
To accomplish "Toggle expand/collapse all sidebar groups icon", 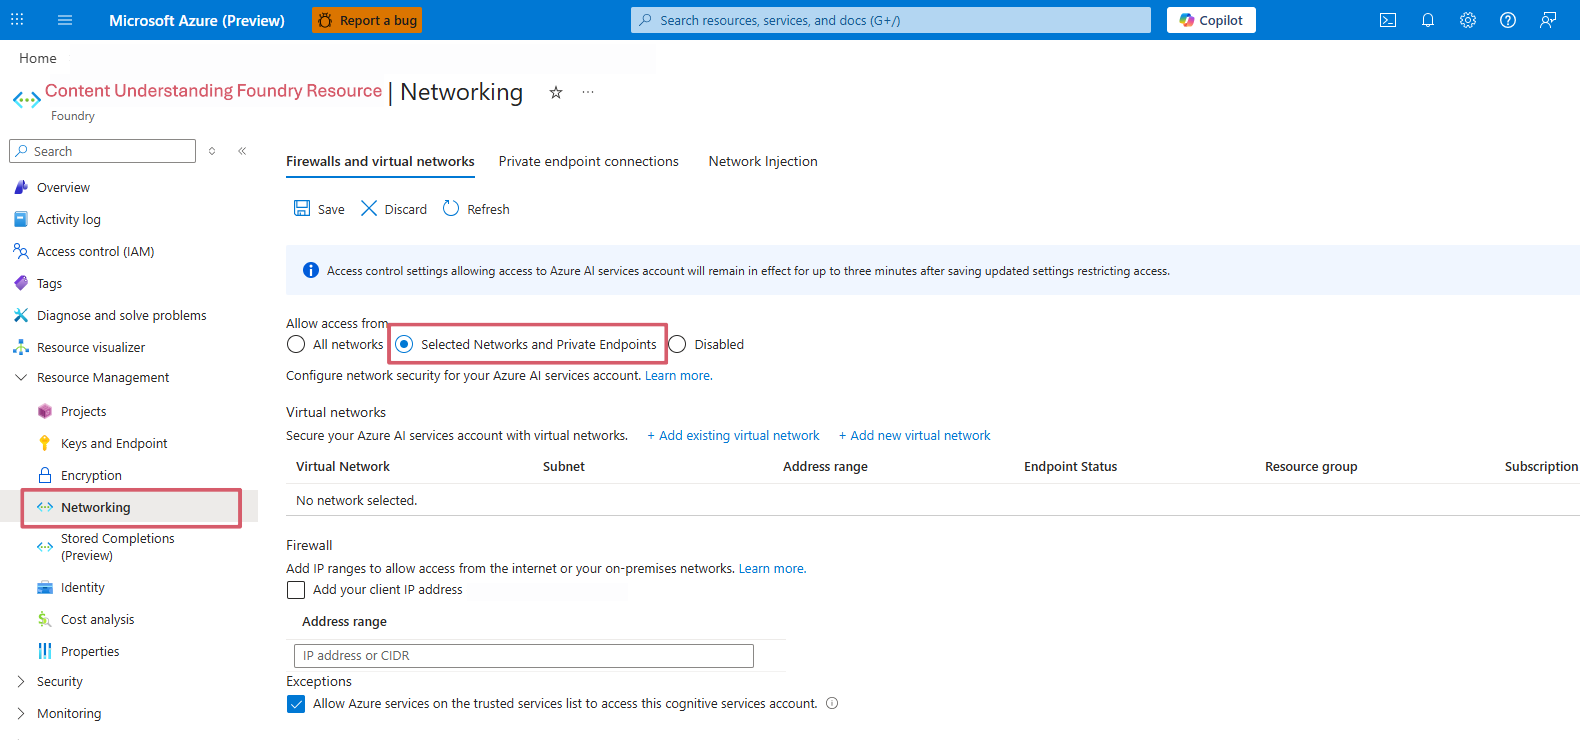I will click(212, 151).
